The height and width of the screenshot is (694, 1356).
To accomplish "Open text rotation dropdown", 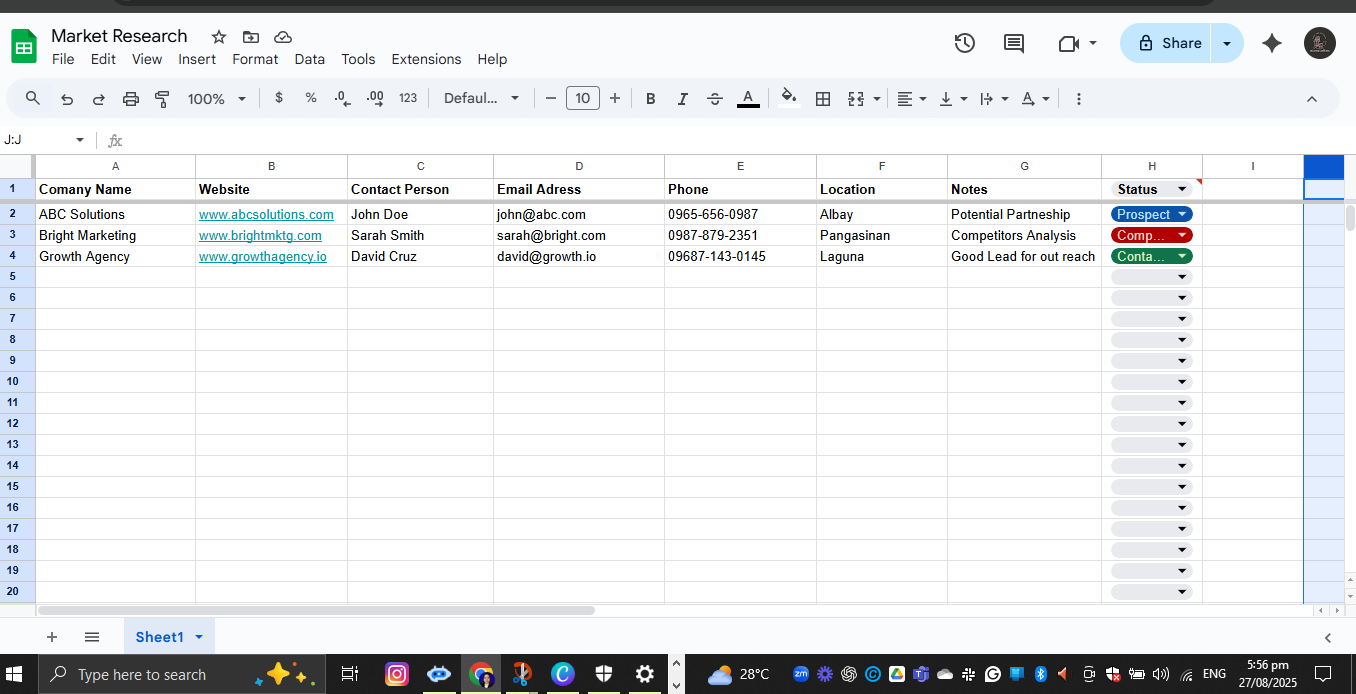I will click(x=1035, y=99).
